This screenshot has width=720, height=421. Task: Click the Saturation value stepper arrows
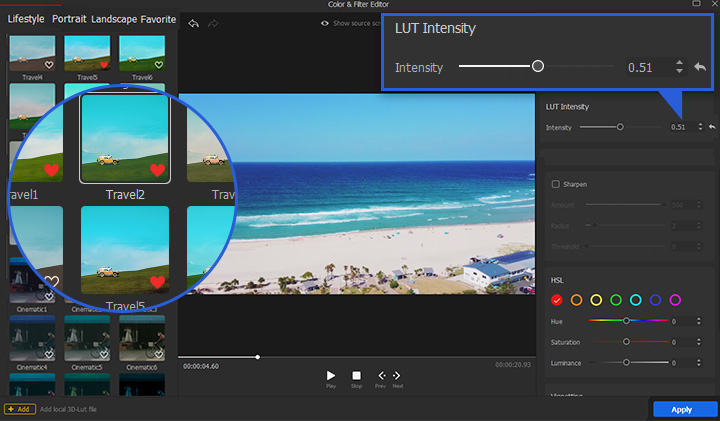[701, 342]
